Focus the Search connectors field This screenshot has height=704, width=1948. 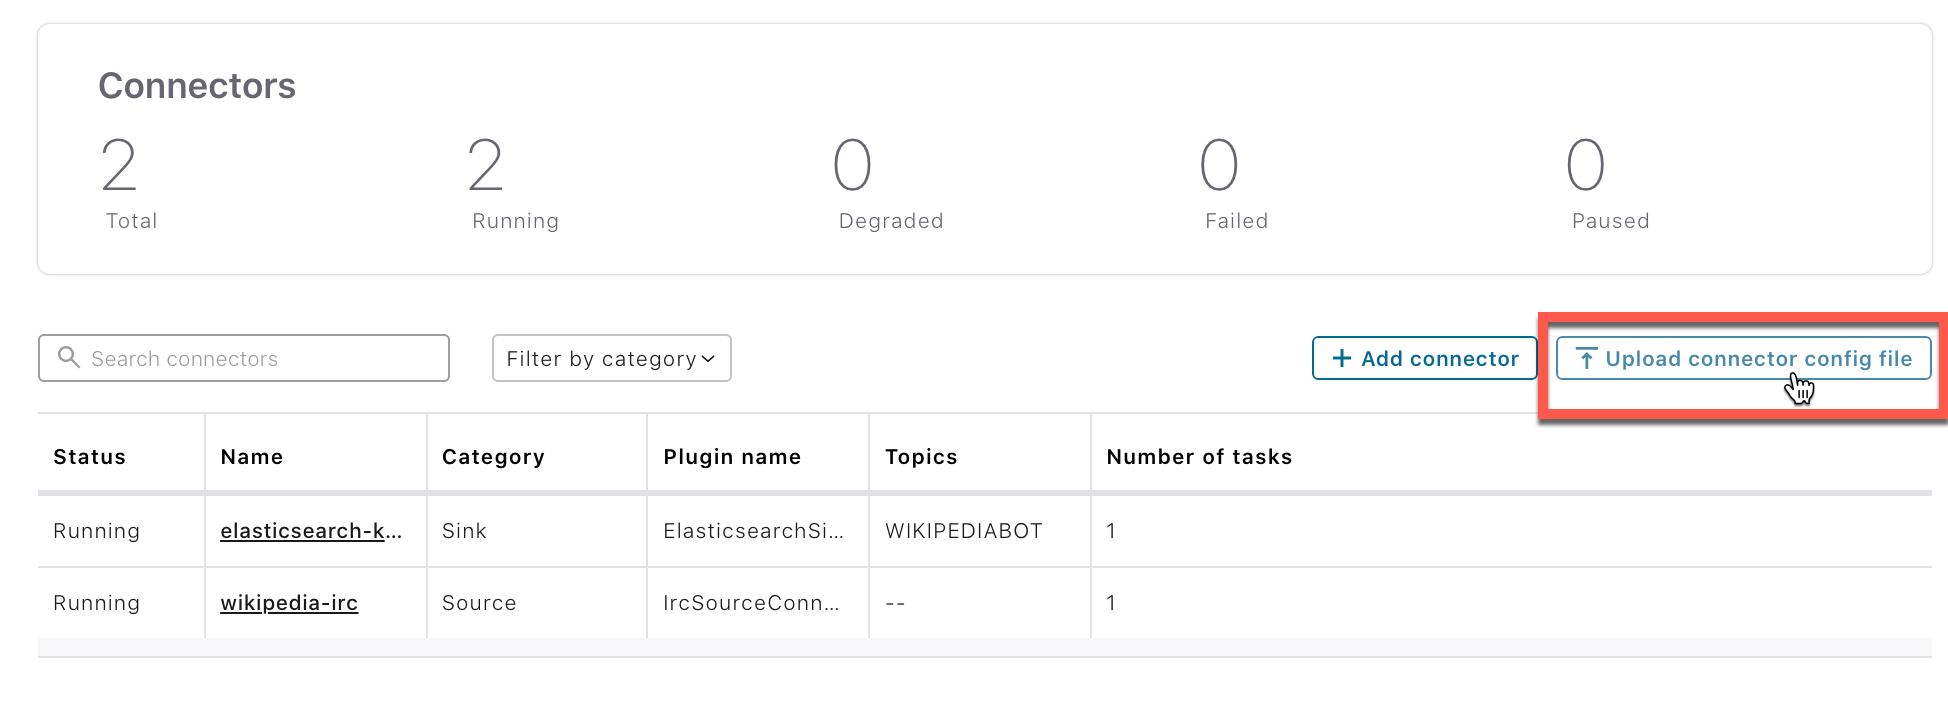244,358
